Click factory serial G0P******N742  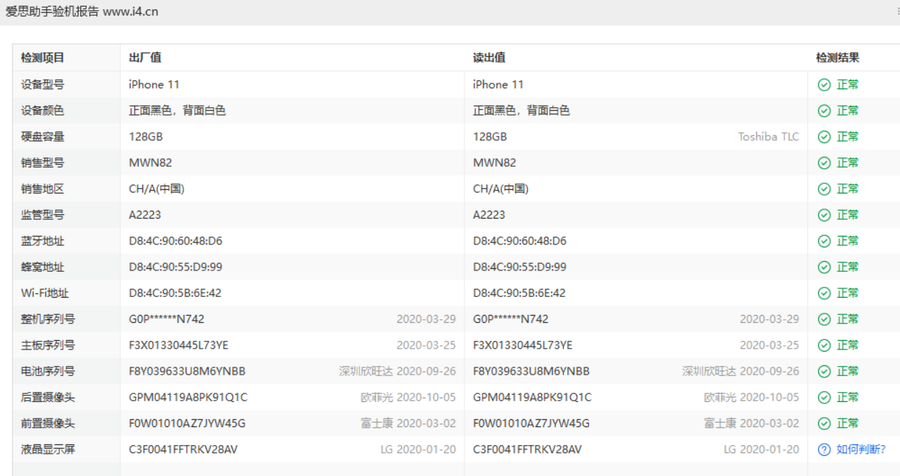click(166, 319)
